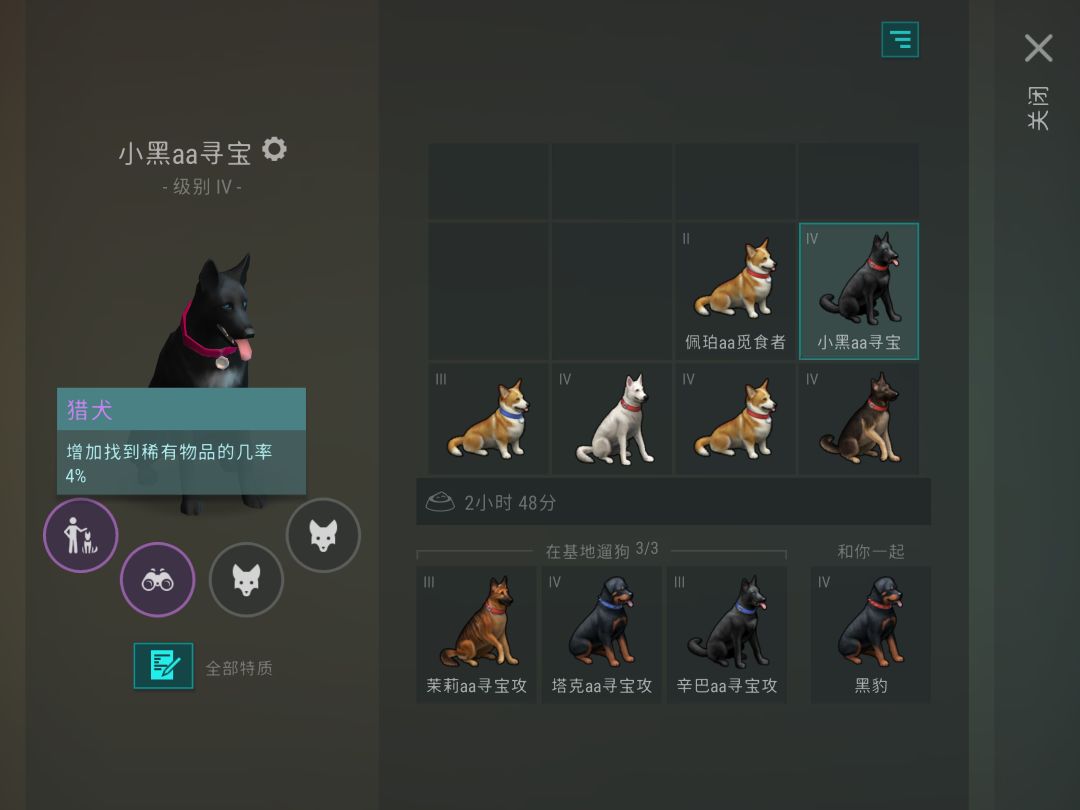Pick the level III corgi with blue collar

pyautogui.click(x=488, y=419)
